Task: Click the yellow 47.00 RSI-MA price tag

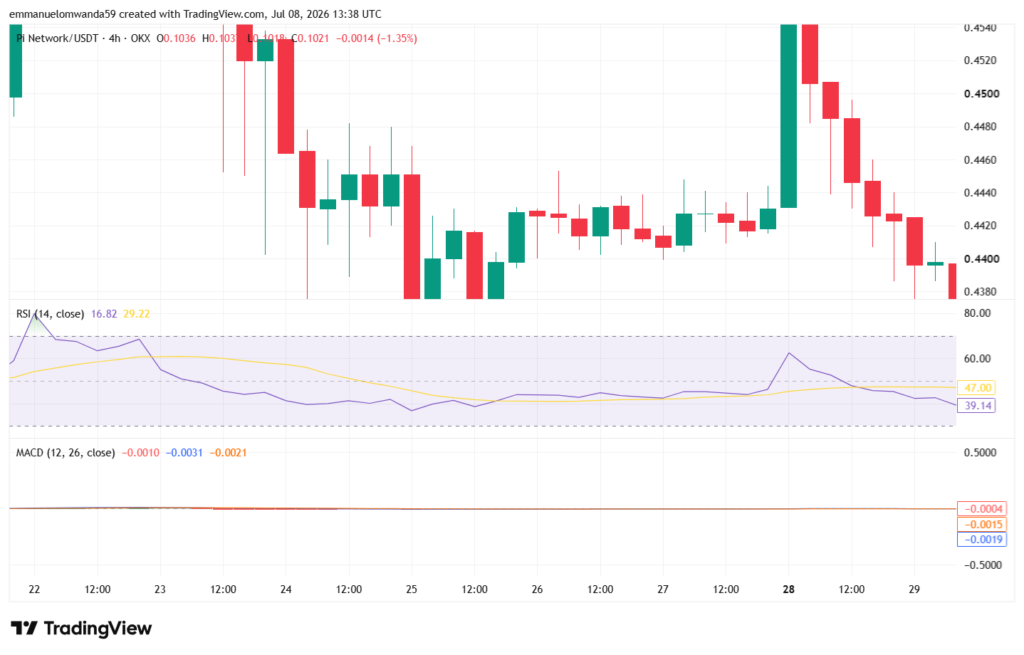Action: coord(977,388)
